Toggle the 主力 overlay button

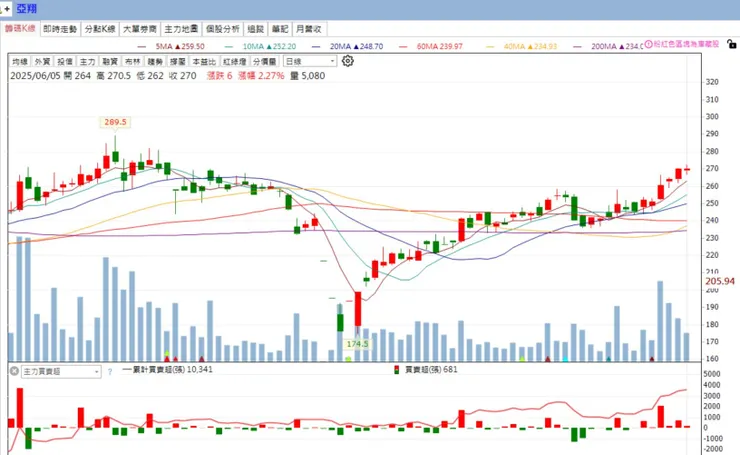click(x=87, y=61)
